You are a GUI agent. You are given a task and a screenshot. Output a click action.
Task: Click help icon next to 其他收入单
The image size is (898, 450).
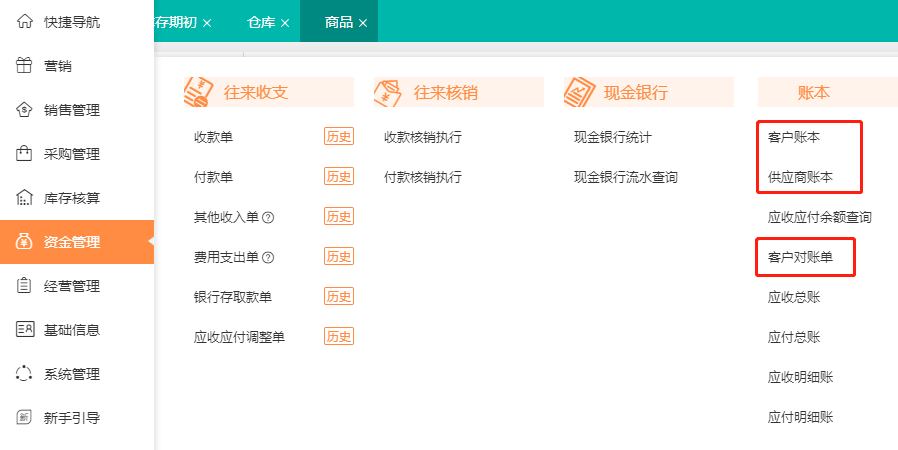(268, 217)
